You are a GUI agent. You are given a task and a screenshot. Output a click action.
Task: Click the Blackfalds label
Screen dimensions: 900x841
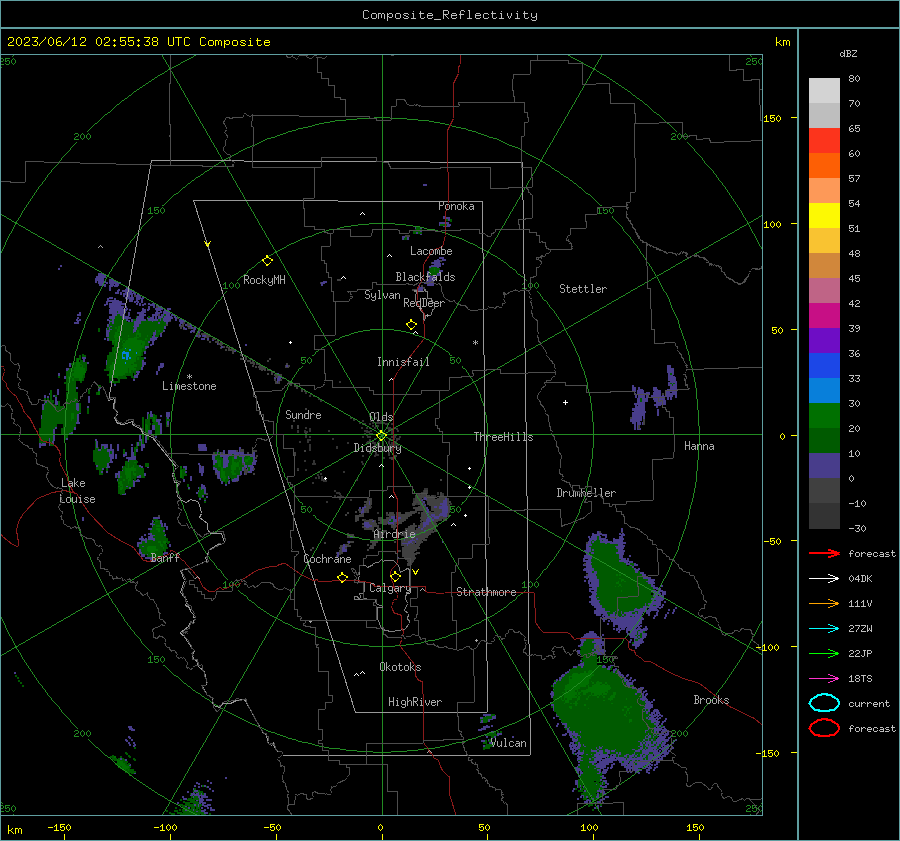click(425, 277)
